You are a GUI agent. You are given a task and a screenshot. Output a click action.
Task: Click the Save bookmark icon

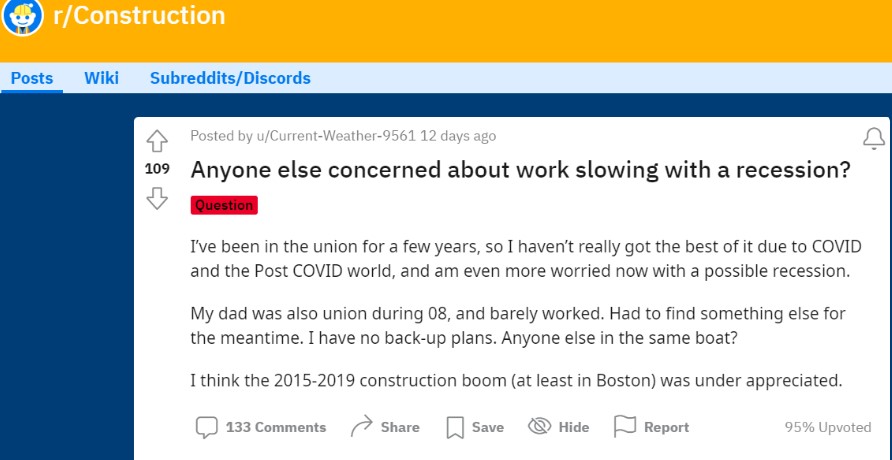(455, 428)
